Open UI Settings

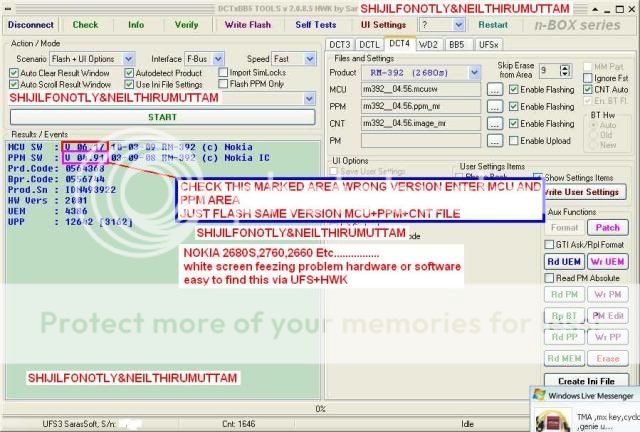click(x=383, y=25)
